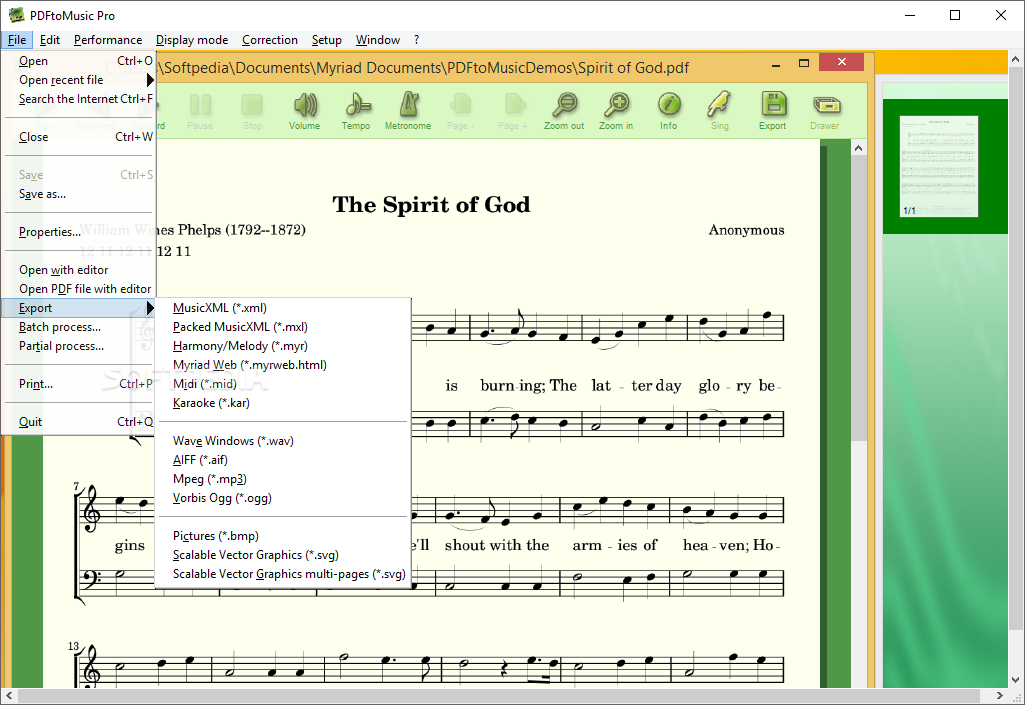Click the Sing bird icon
Screen dimensions: 1025x705
click(719, 105)
